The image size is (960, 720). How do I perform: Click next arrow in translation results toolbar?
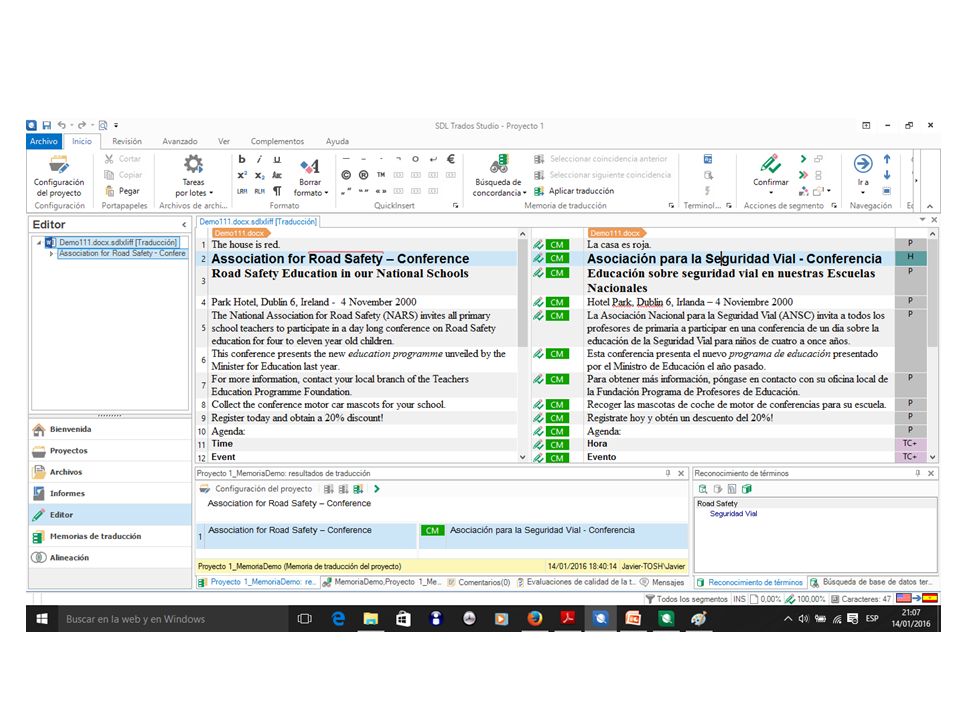377,489
